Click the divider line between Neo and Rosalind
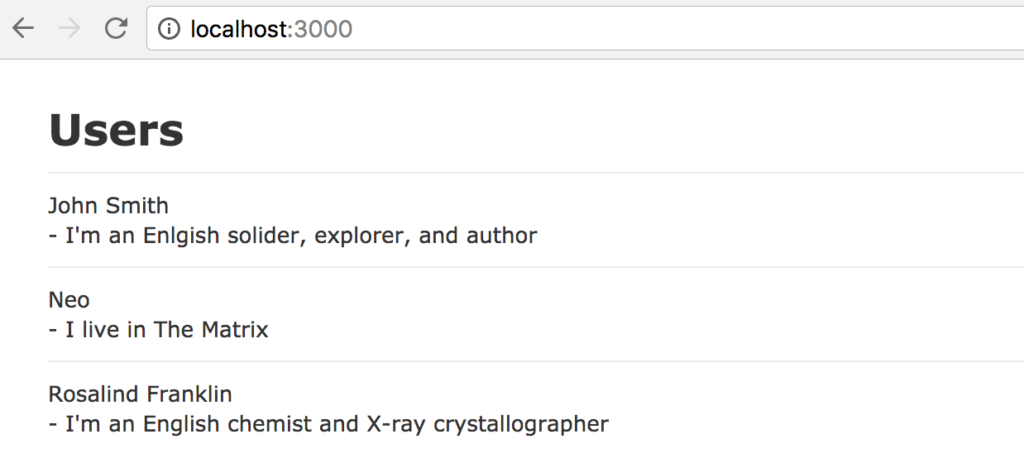 tap(536, 361)
